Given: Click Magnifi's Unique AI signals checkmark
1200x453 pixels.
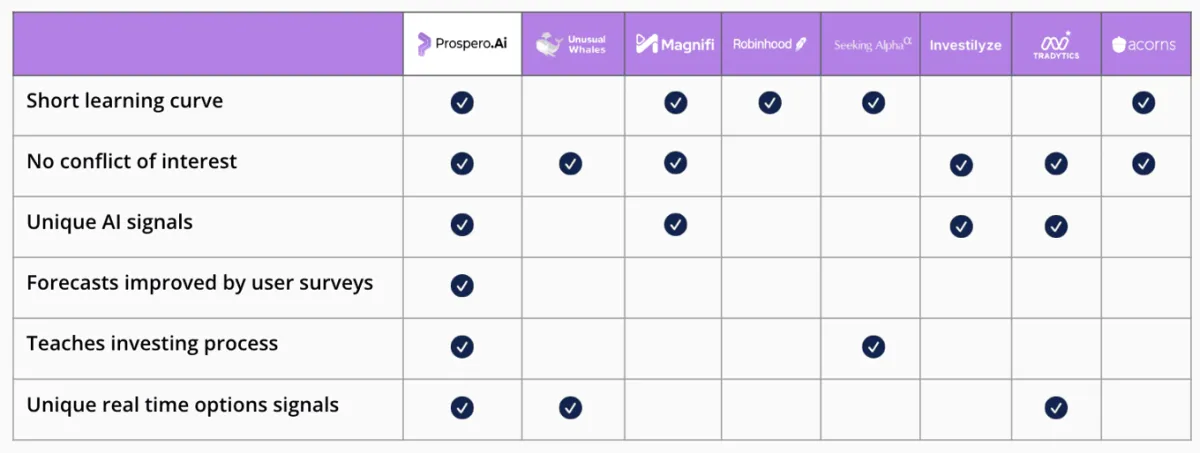Looking at the screenshot, I should click(675, 224).
